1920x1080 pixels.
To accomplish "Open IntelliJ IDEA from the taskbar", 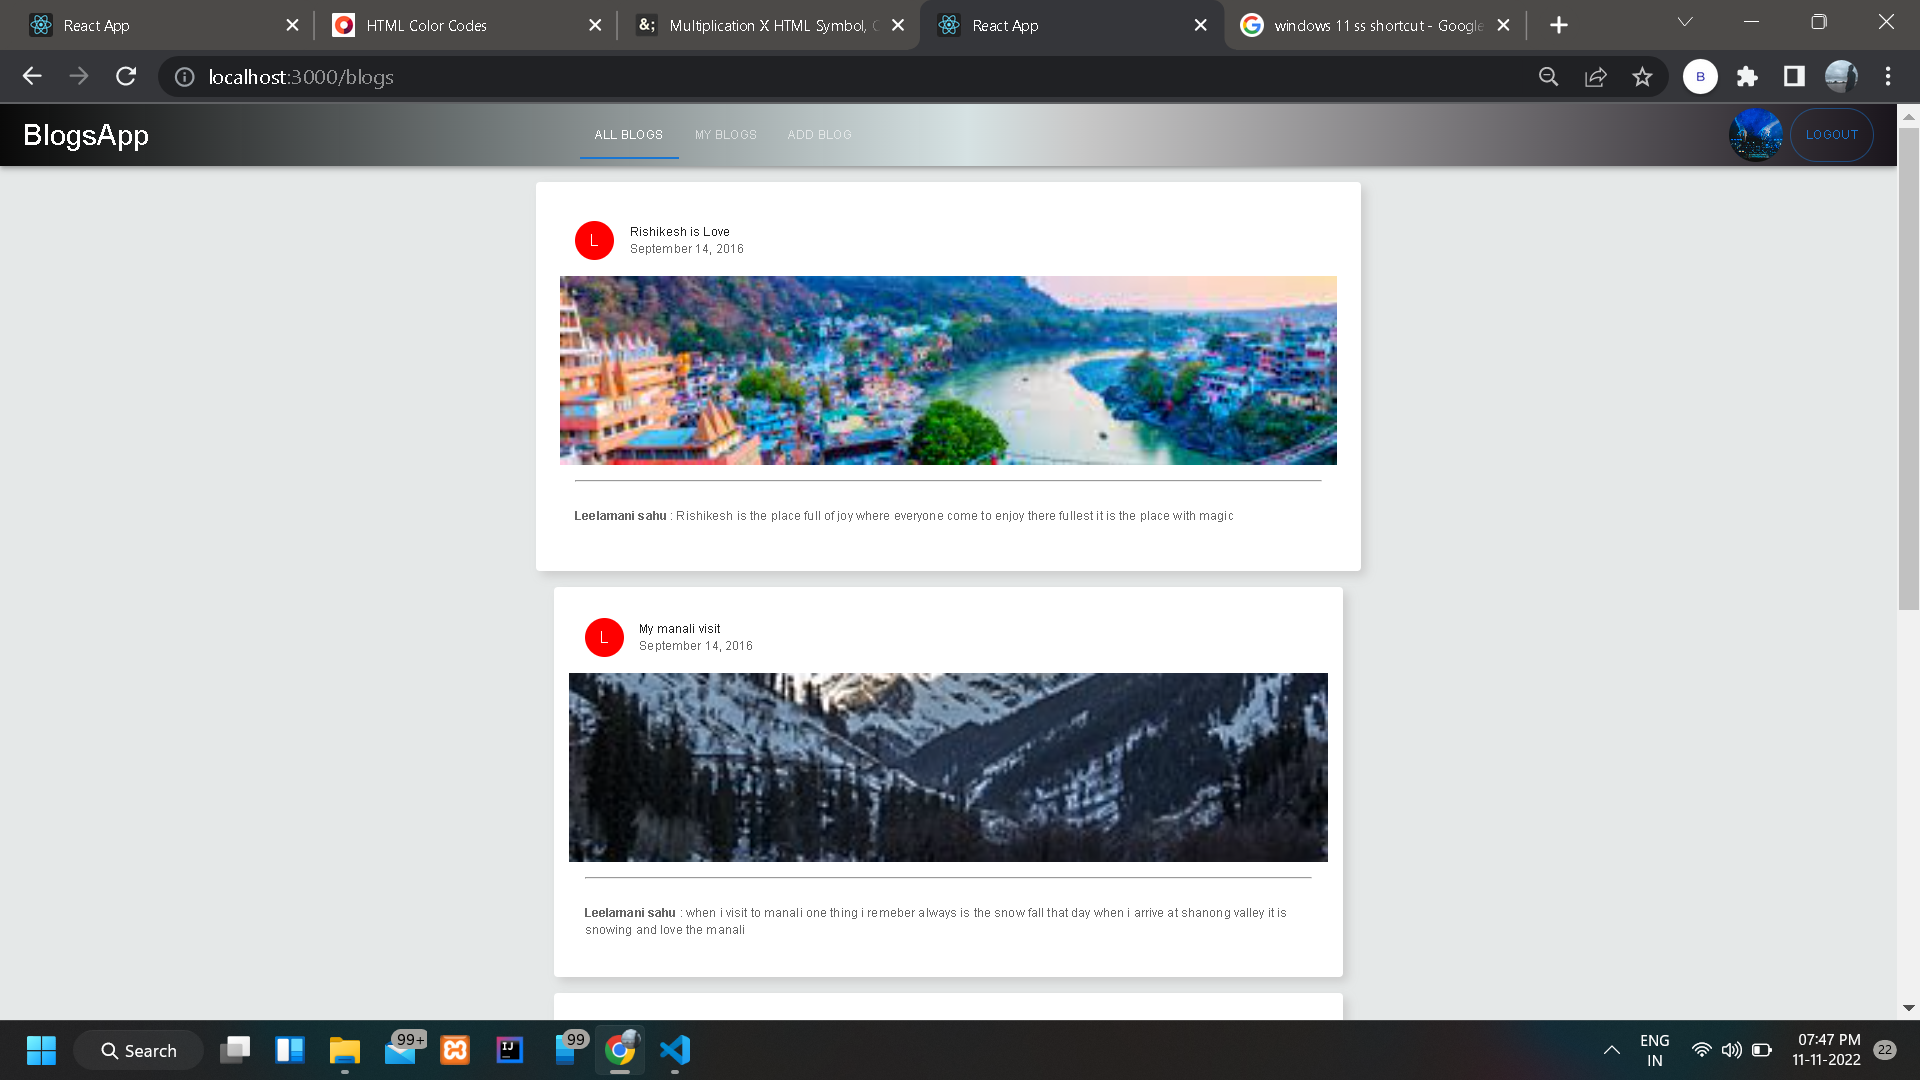I will pyautogui.click(x=509, y=1050).
